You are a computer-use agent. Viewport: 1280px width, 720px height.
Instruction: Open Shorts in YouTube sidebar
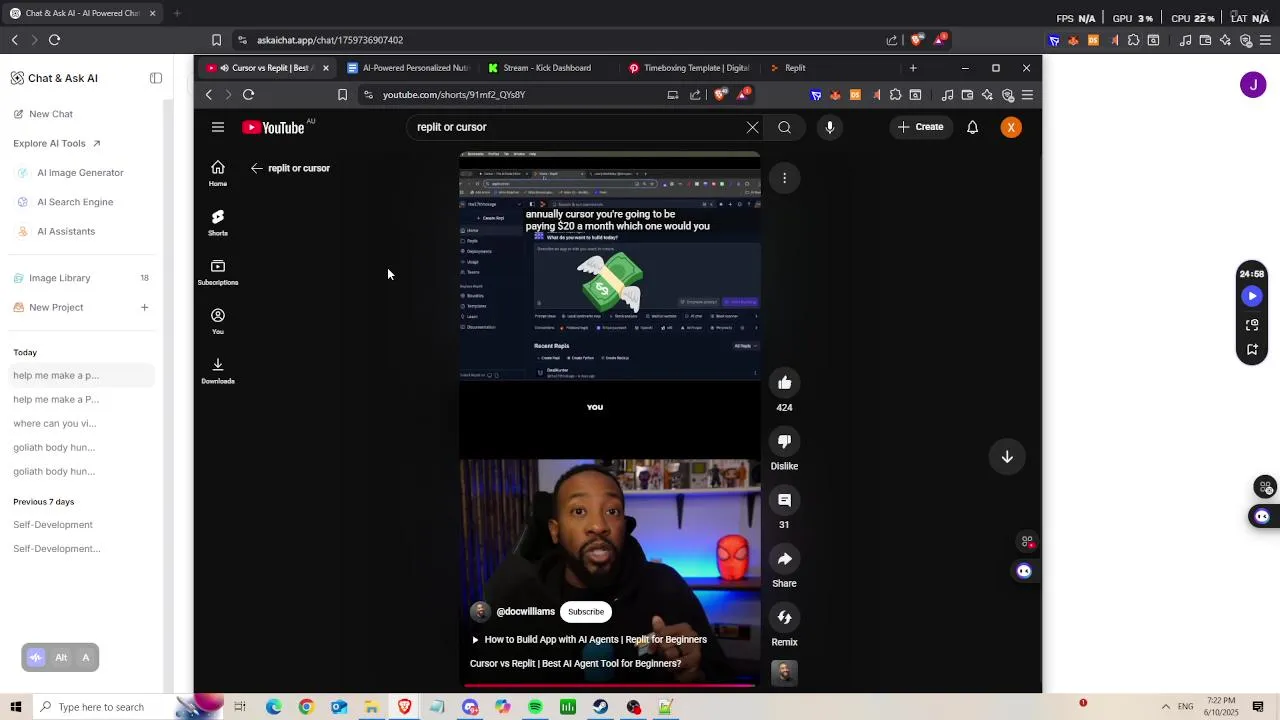pyautogui.click(x=218, y=222)
